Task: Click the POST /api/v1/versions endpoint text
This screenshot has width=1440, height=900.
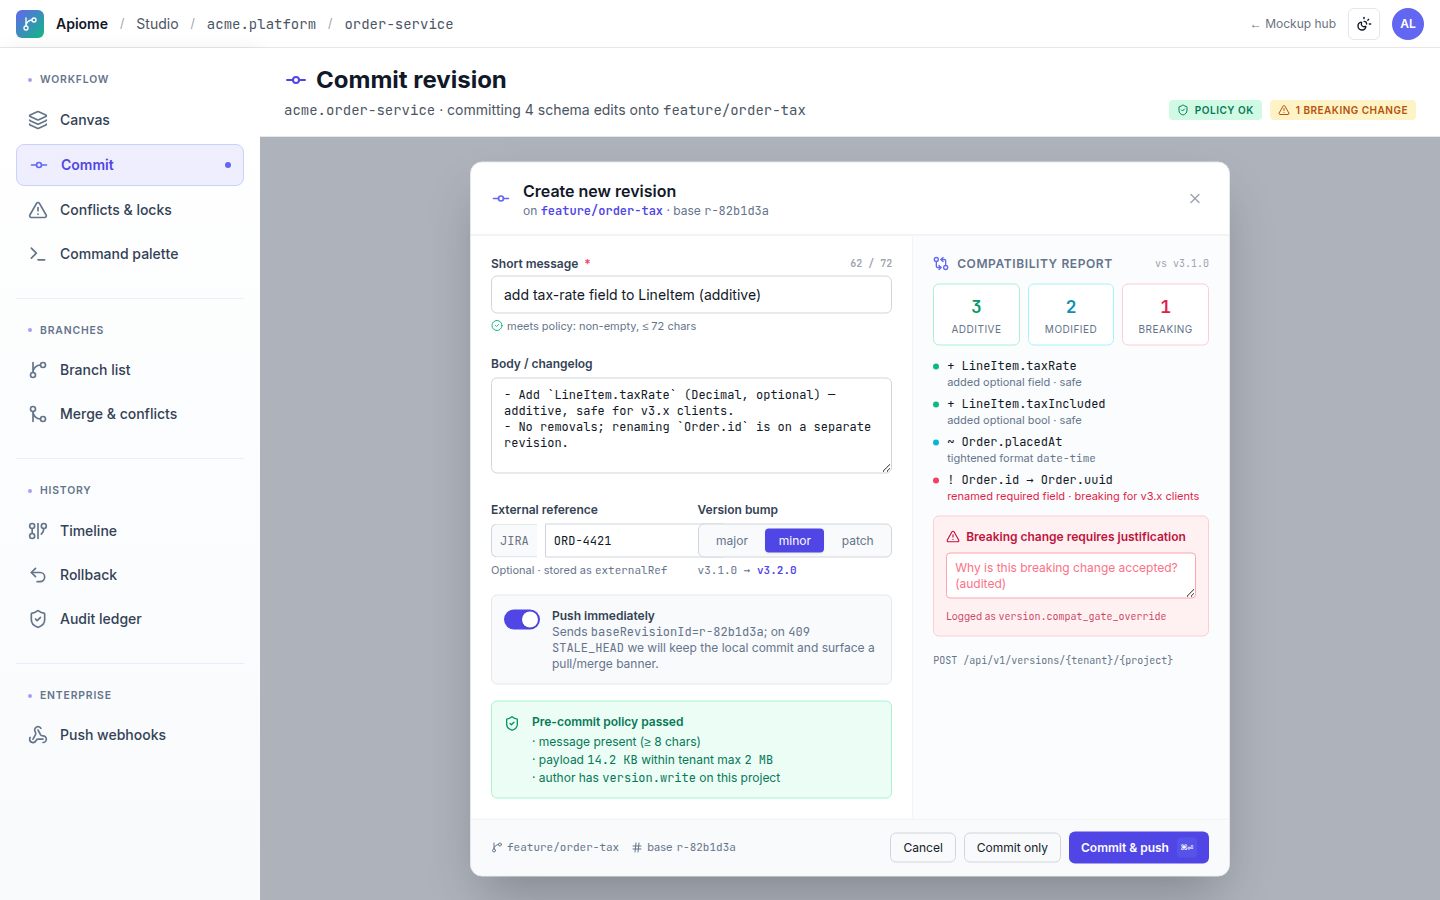Action: [1053, 661]
